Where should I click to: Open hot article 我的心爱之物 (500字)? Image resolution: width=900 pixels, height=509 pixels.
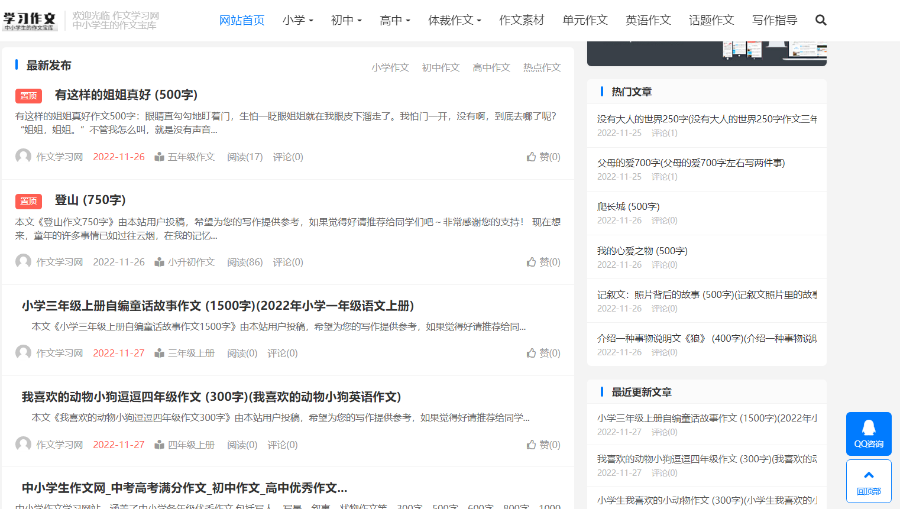642,251
